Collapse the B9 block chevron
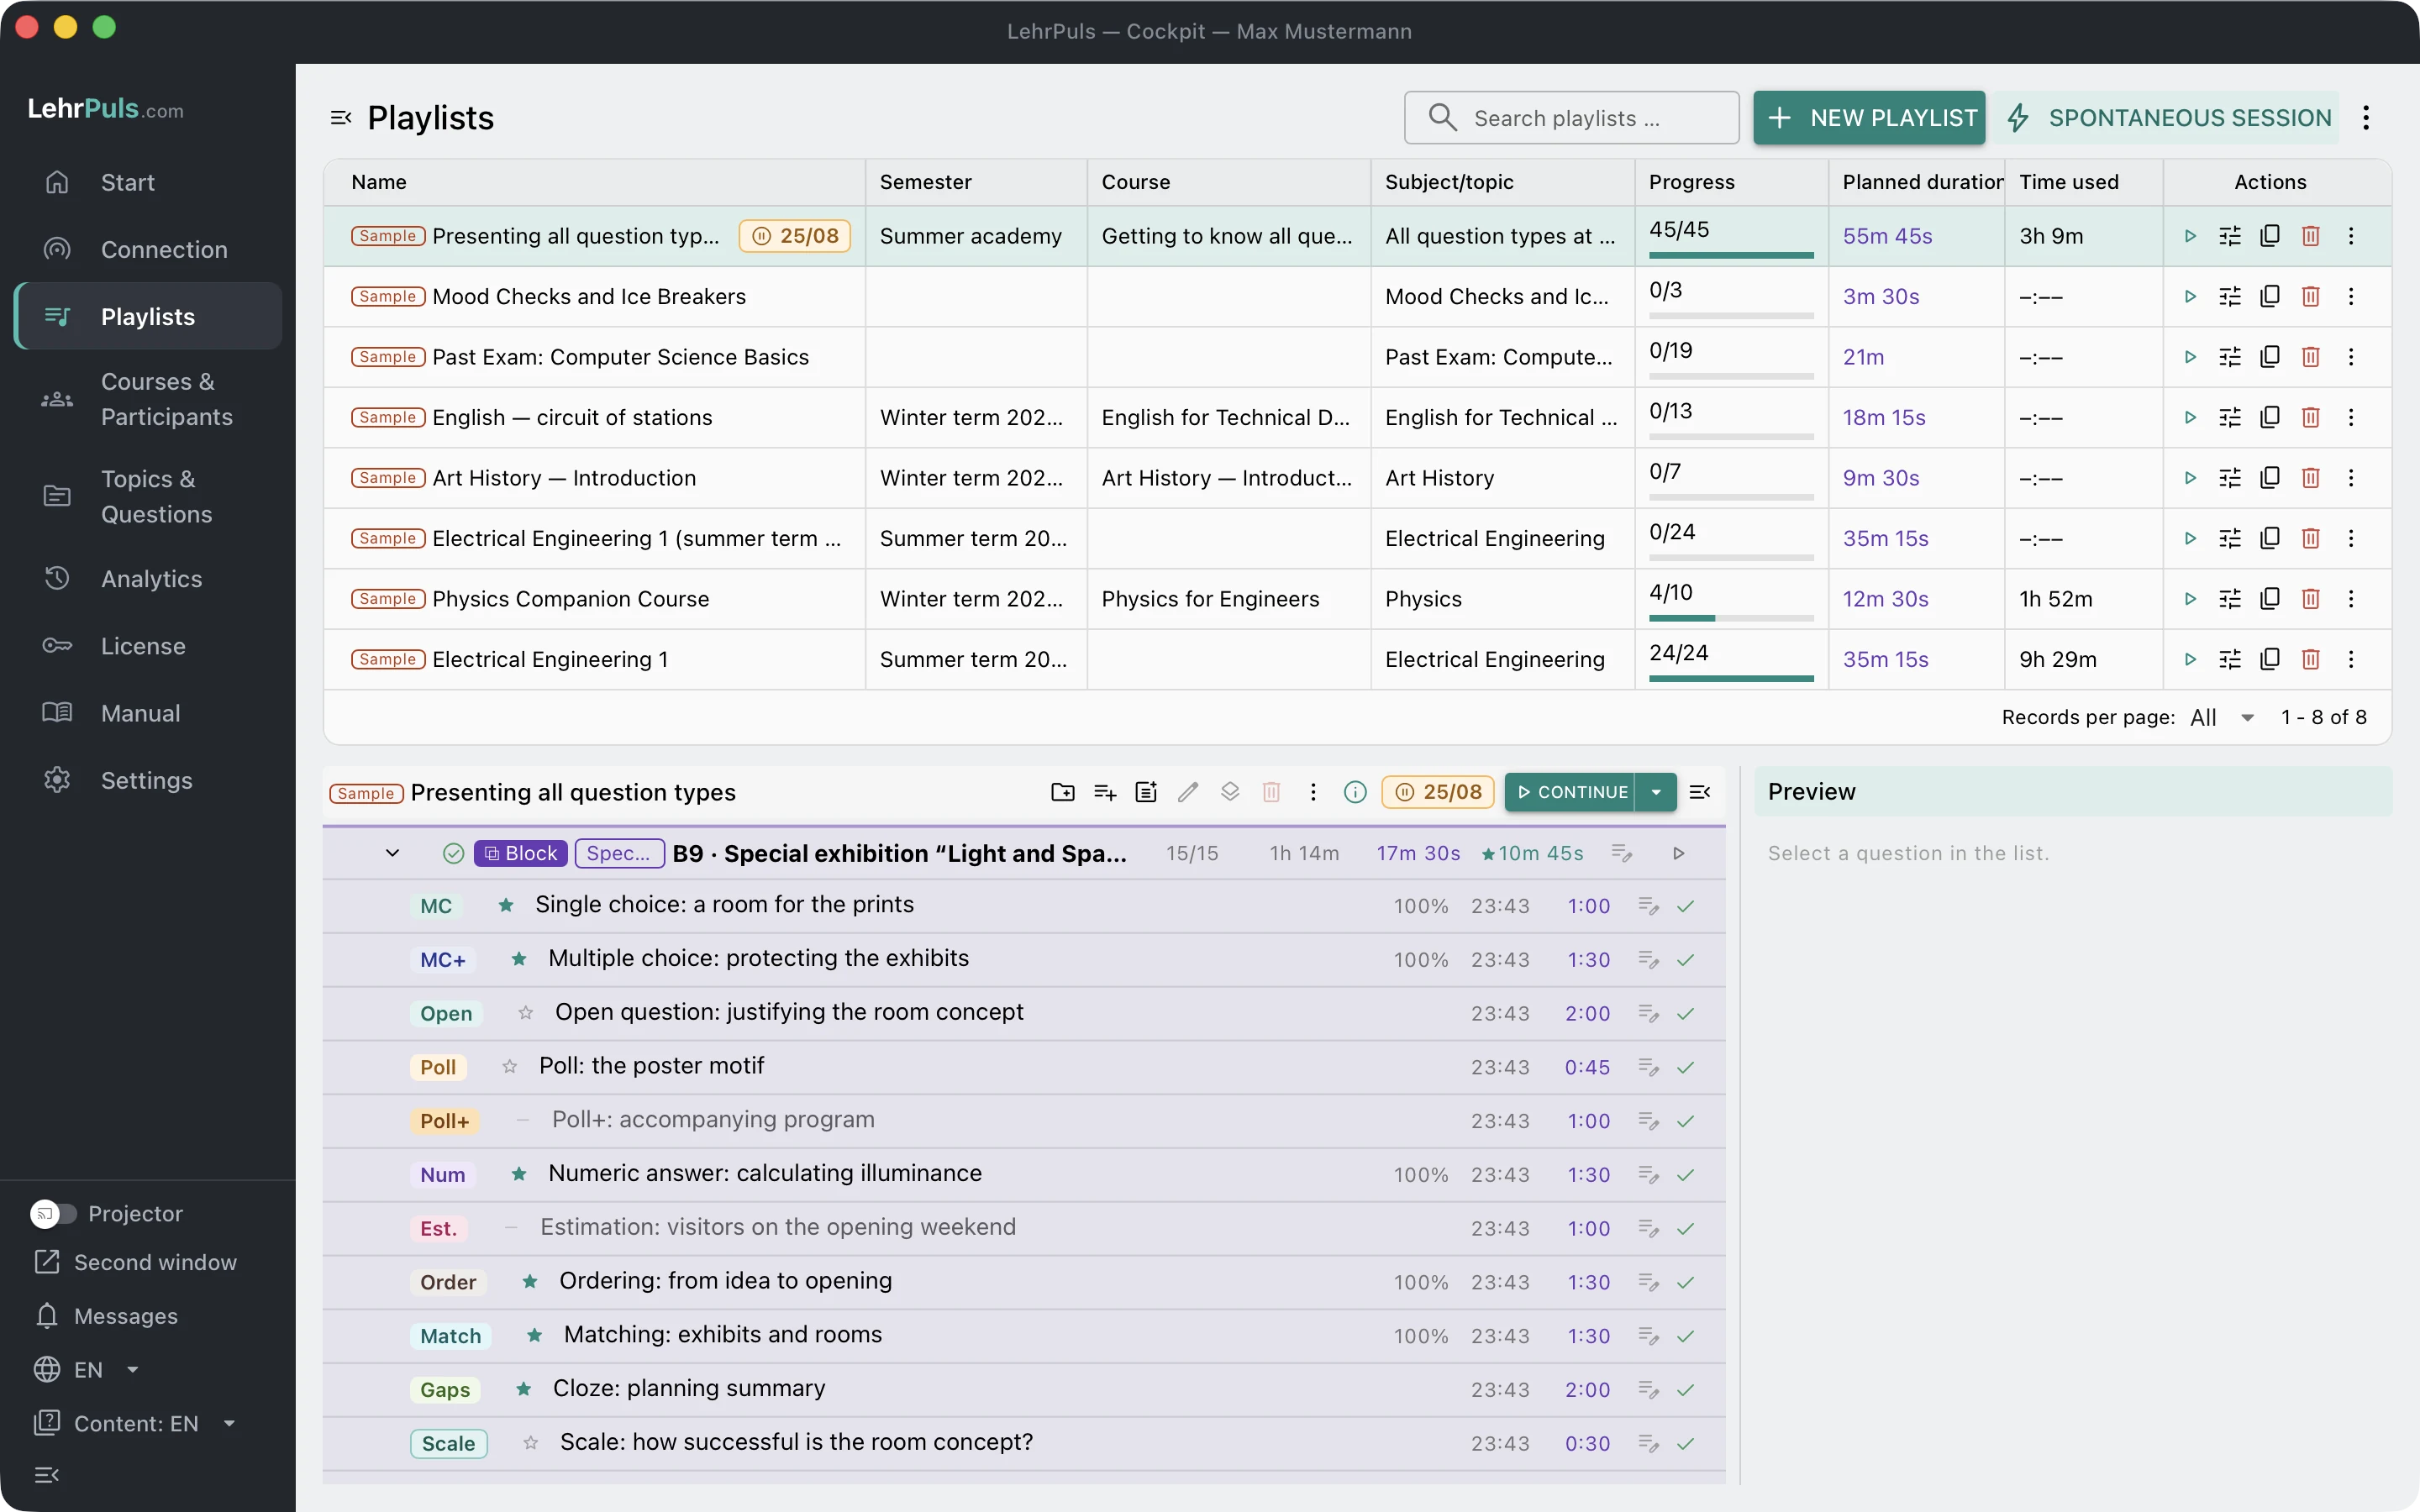The height and width of the screenshot is (1512, 2420). coord(393,853)
